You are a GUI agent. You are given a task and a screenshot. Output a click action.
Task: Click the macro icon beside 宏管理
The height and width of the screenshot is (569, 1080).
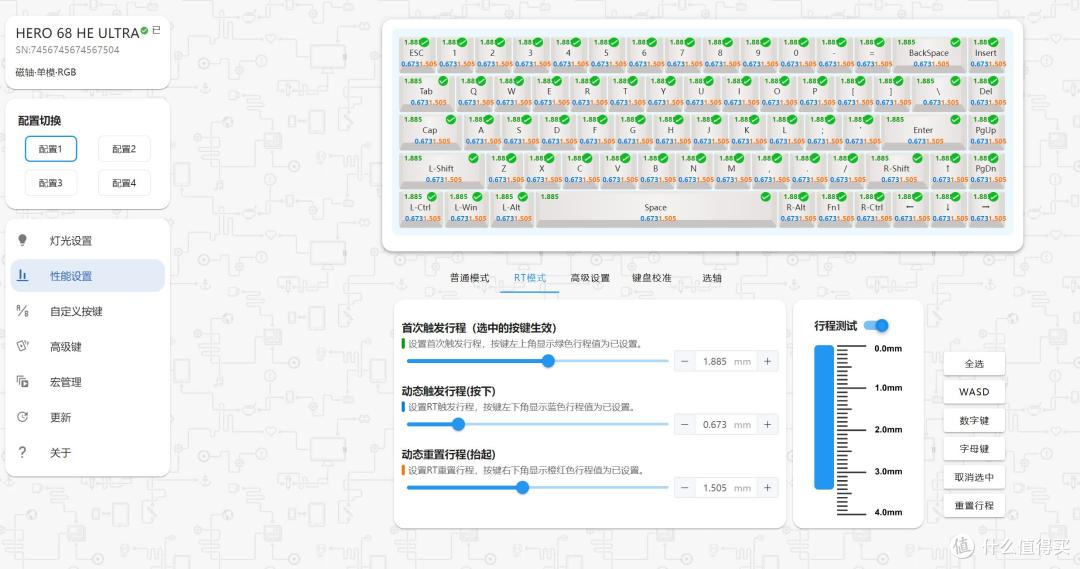[22, 382]
